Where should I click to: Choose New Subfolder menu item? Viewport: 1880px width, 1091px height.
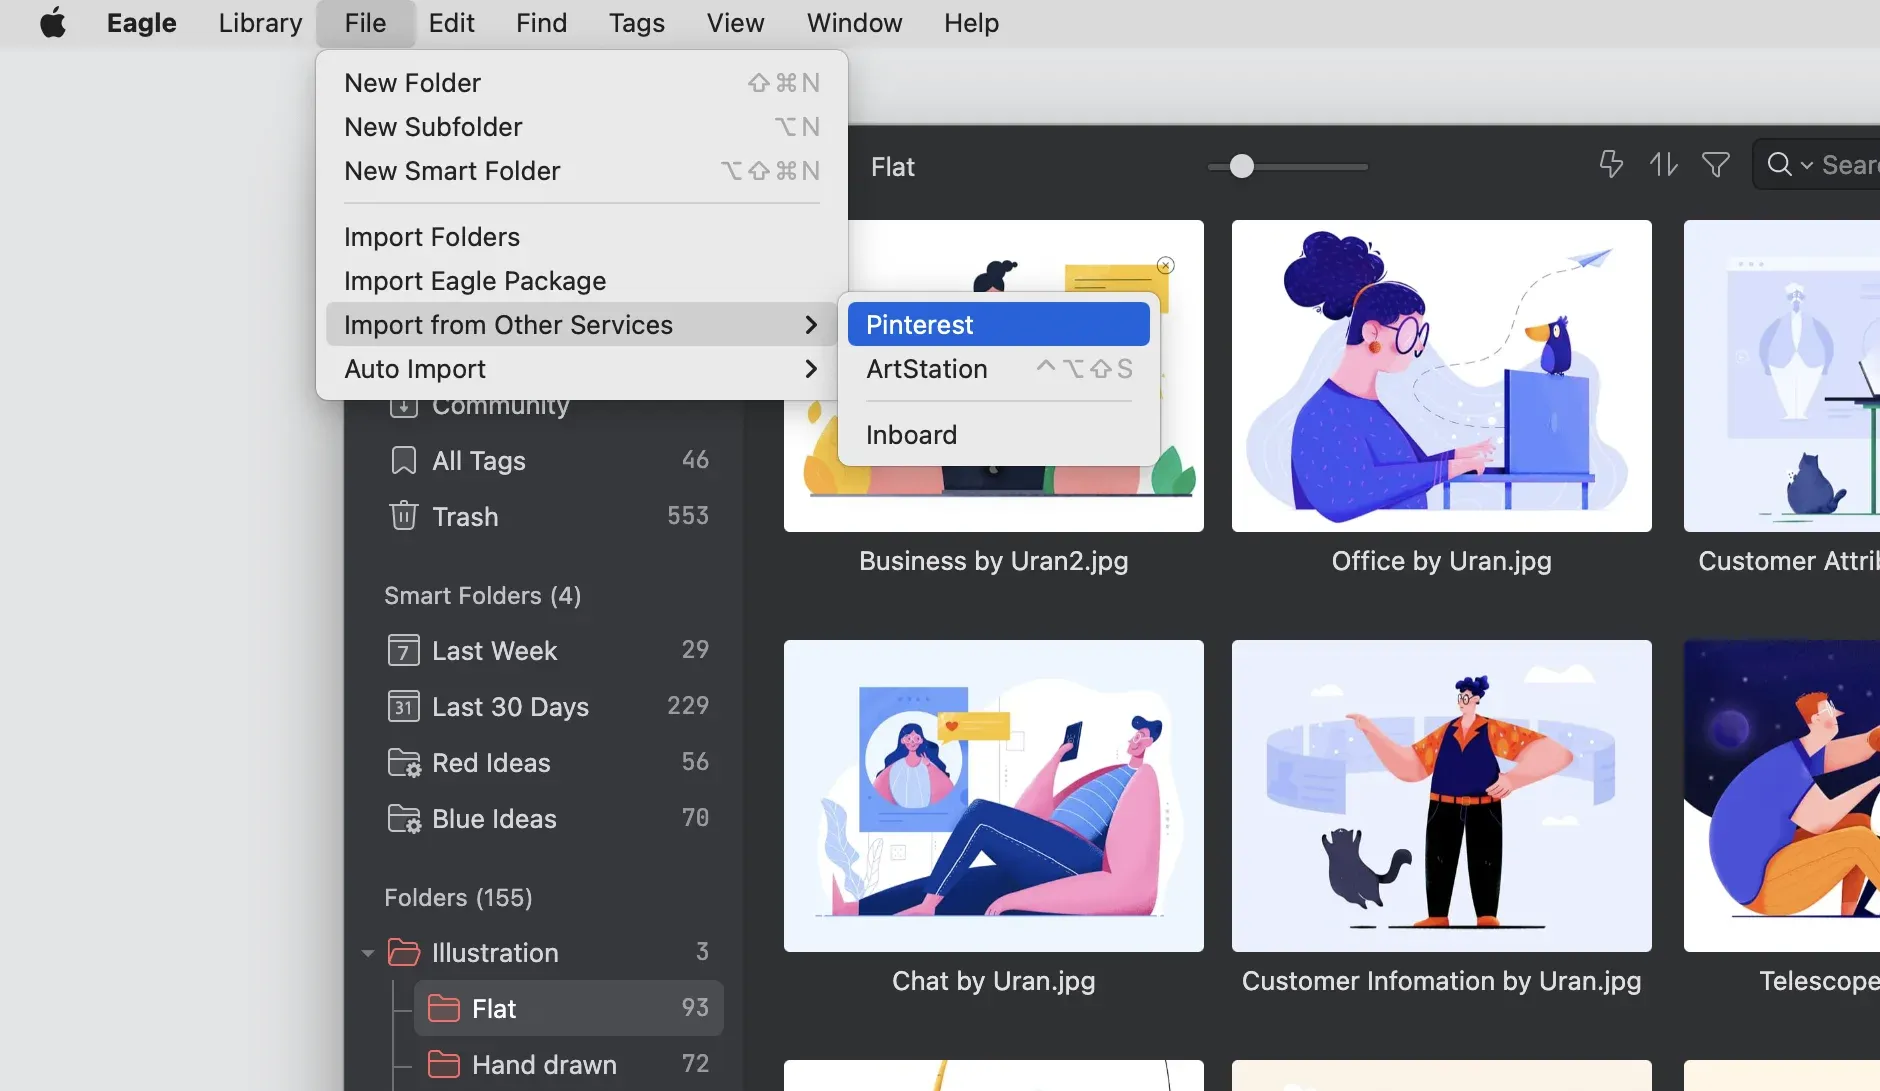582,127
